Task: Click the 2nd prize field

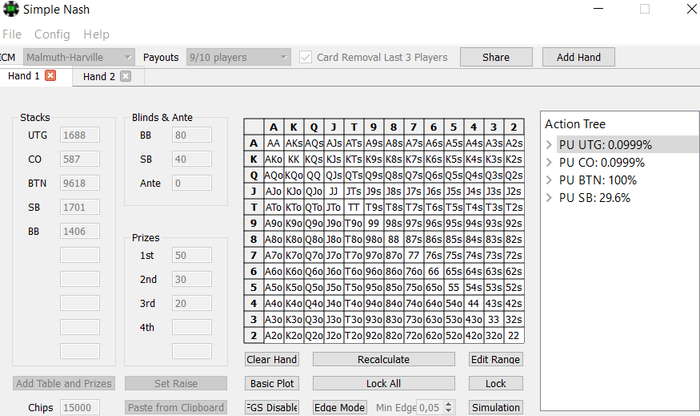Action: pyautogui.click(x=192, y=279)
